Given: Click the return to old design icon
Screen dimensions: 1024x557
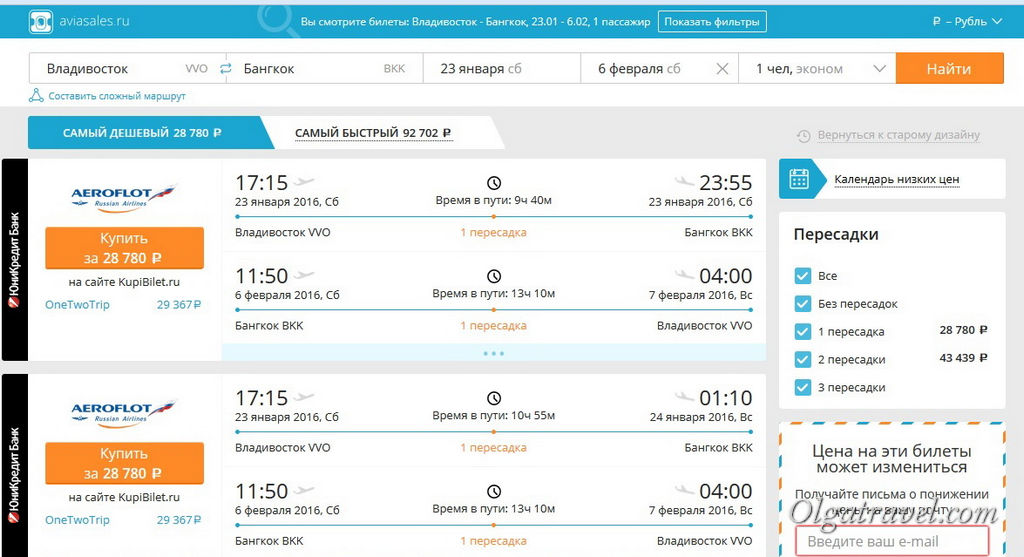Looking at the screenshot, I should click(x=803, y=135).
